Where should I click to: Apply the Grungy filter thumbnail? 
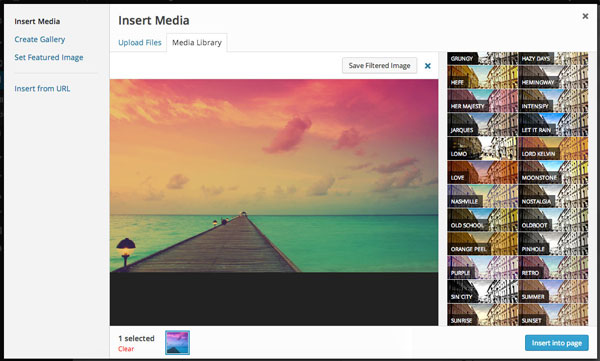click(482, 58)
